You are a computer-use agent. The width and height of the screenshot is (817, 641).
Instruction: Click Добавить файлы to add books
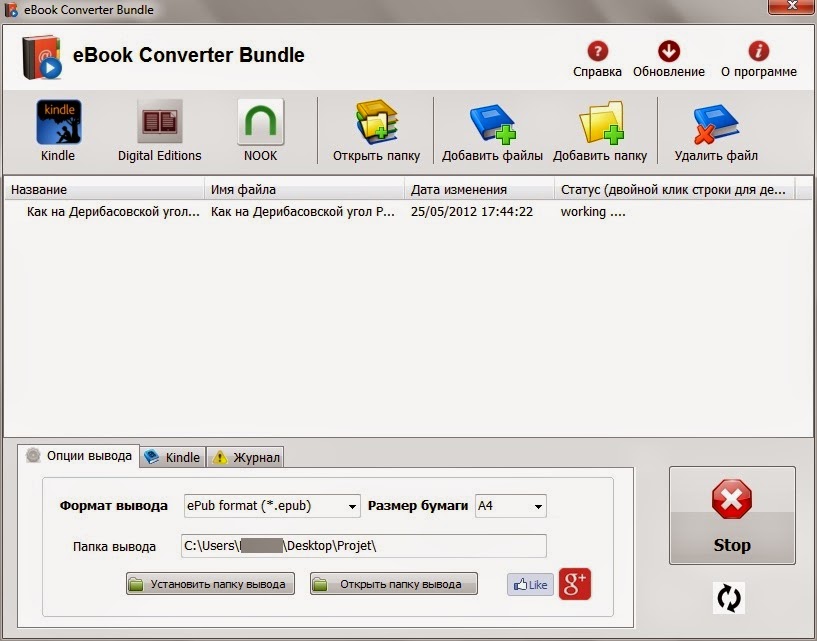coord(492,124)
